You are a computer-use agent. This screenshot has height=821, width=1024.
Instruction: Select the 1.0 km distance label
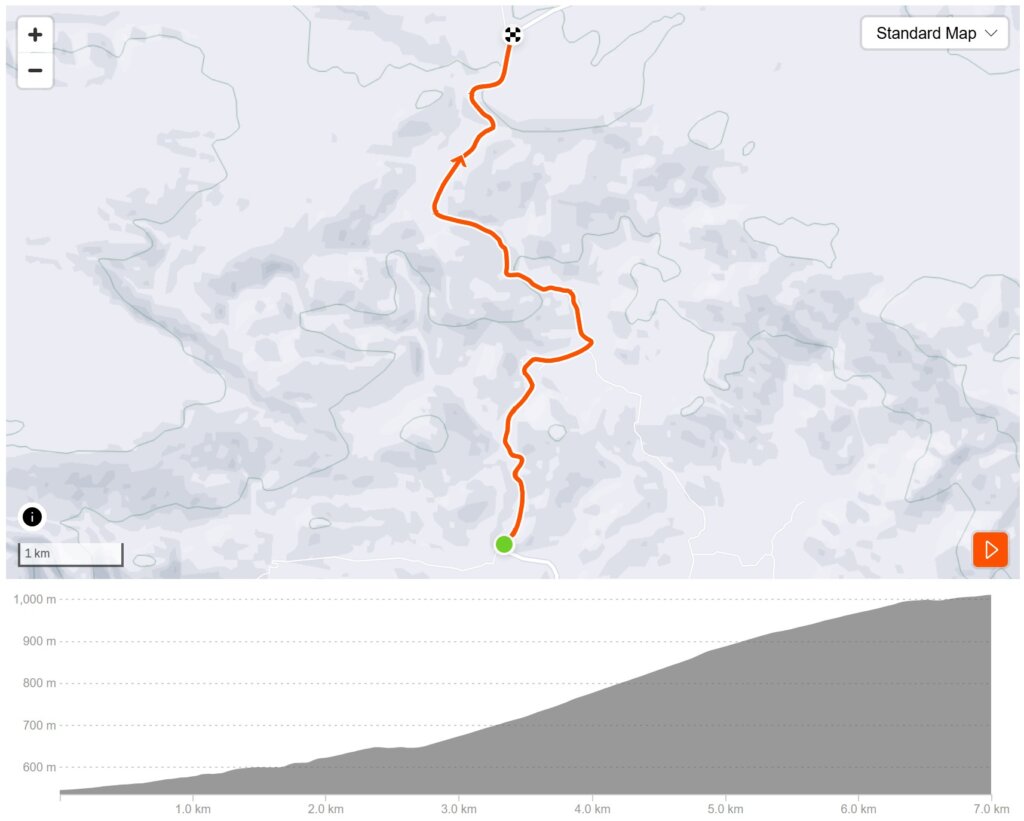click(193, 808)
